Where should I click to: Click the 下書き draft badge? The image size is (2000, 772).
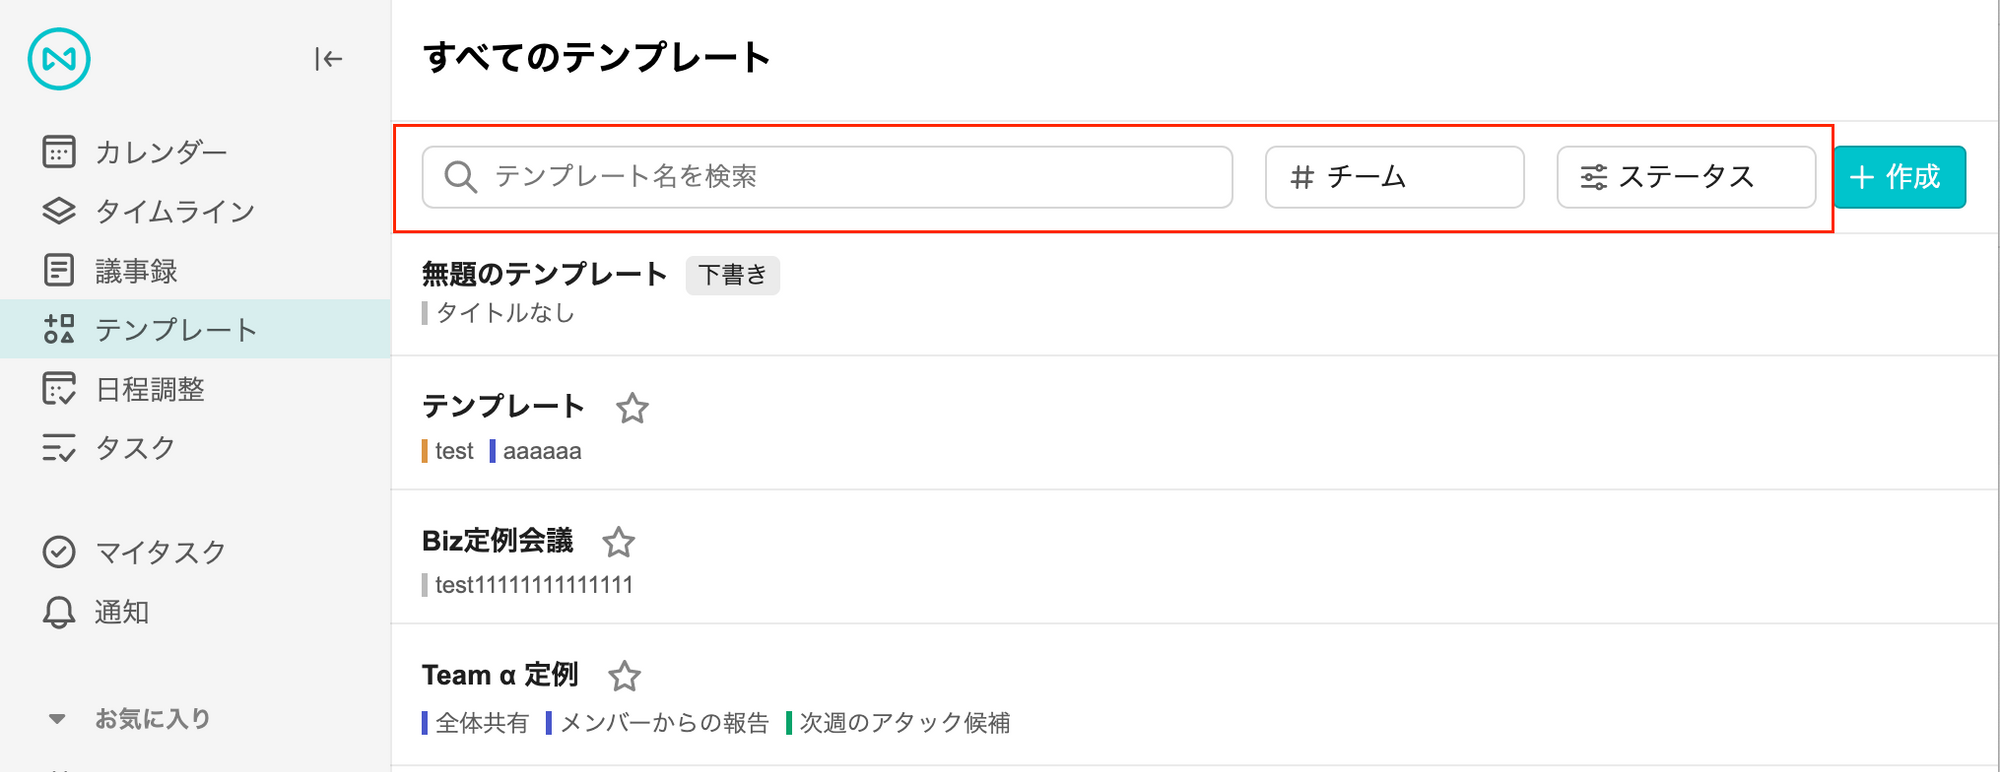(x=733, y=275)
